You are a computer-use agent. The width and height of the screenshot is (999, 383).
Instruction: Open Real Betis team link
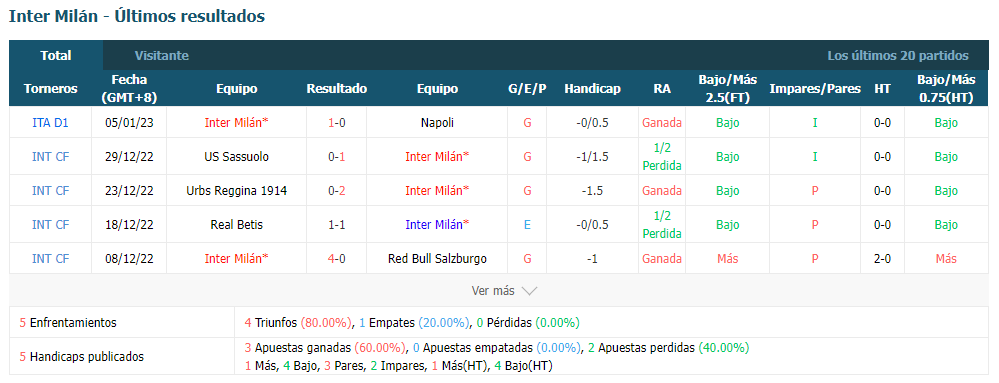pyautogui.click(x=236, y=225)
